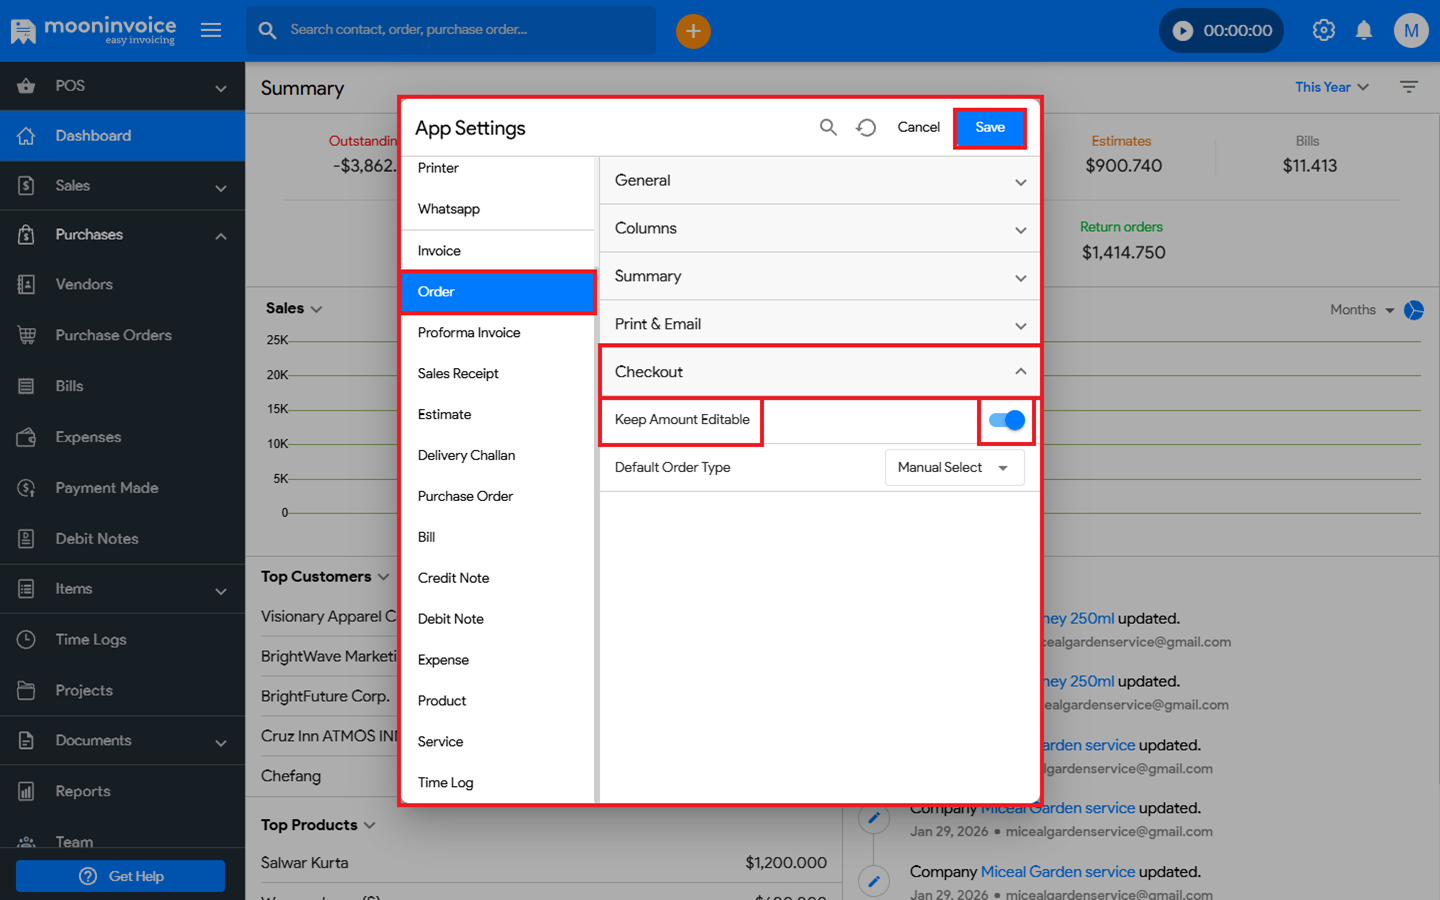1440x900 pixels.
Task: Select Proforma Invoice in settings list
Action: [469, 333]
